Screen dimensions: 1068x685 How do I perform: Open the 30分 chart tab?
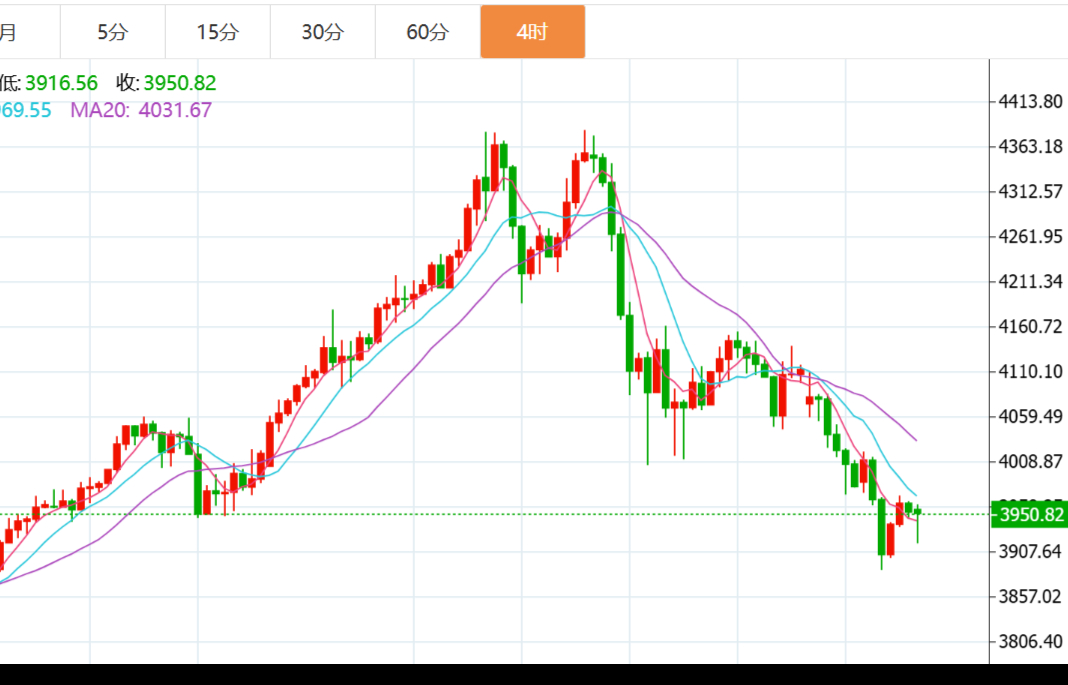322,32
